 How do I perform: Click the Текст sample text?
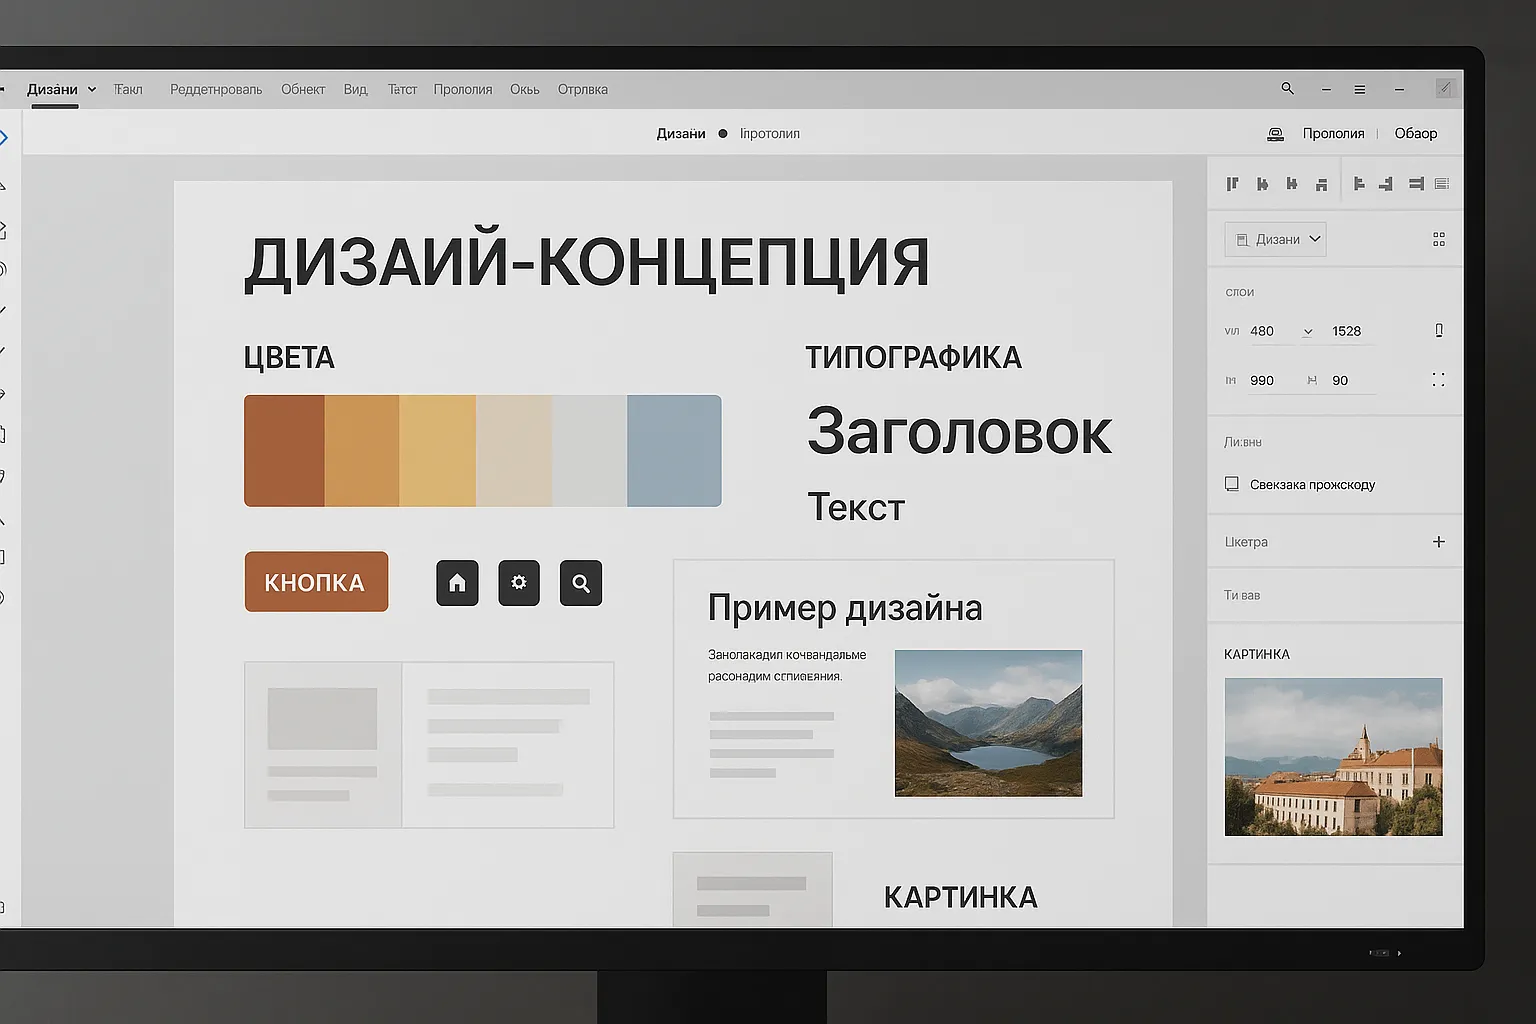click(x=856, y=508)
